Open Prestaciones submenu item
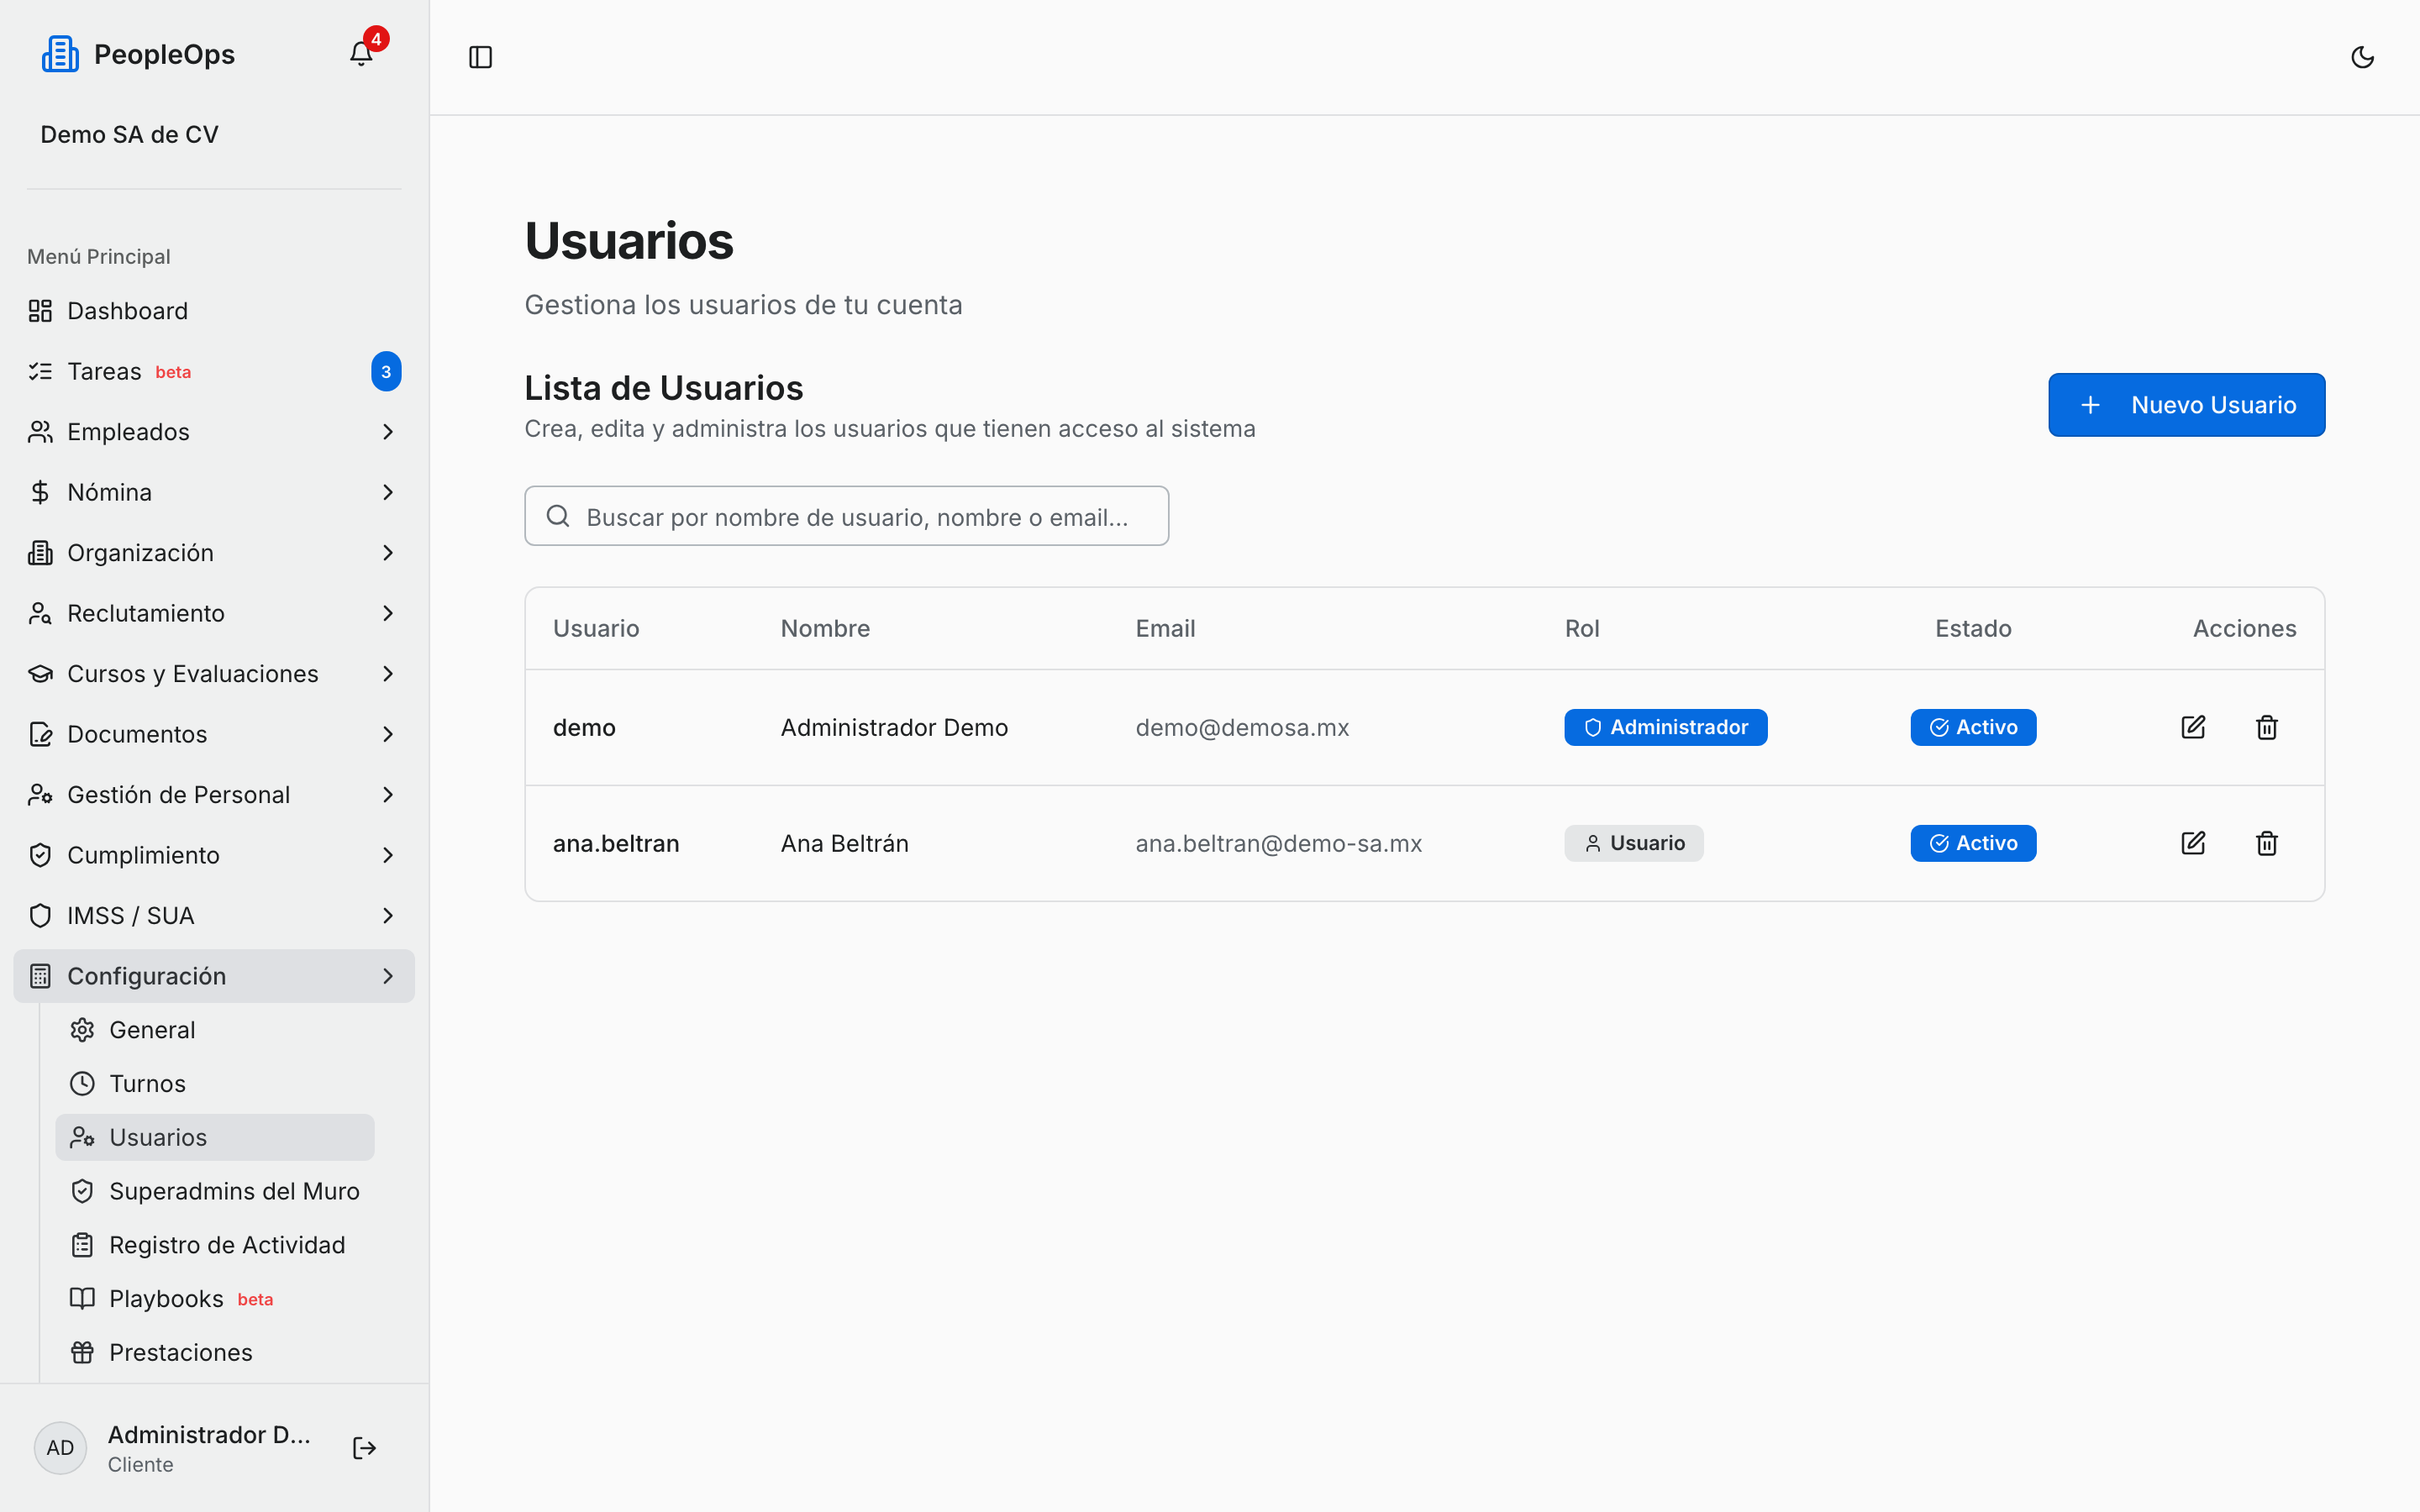The image size is (2420, 1512). pos(215,1352)
